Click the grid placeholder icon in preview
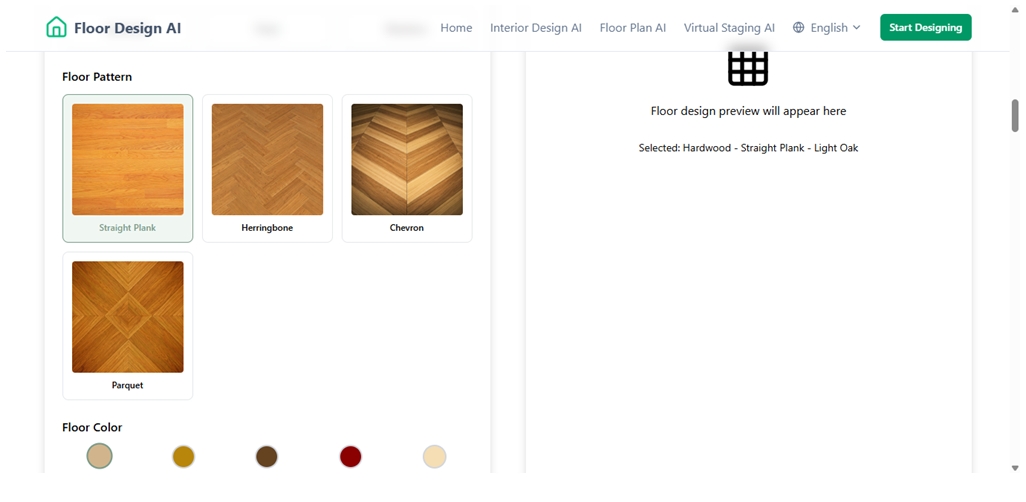 [747, 67]
